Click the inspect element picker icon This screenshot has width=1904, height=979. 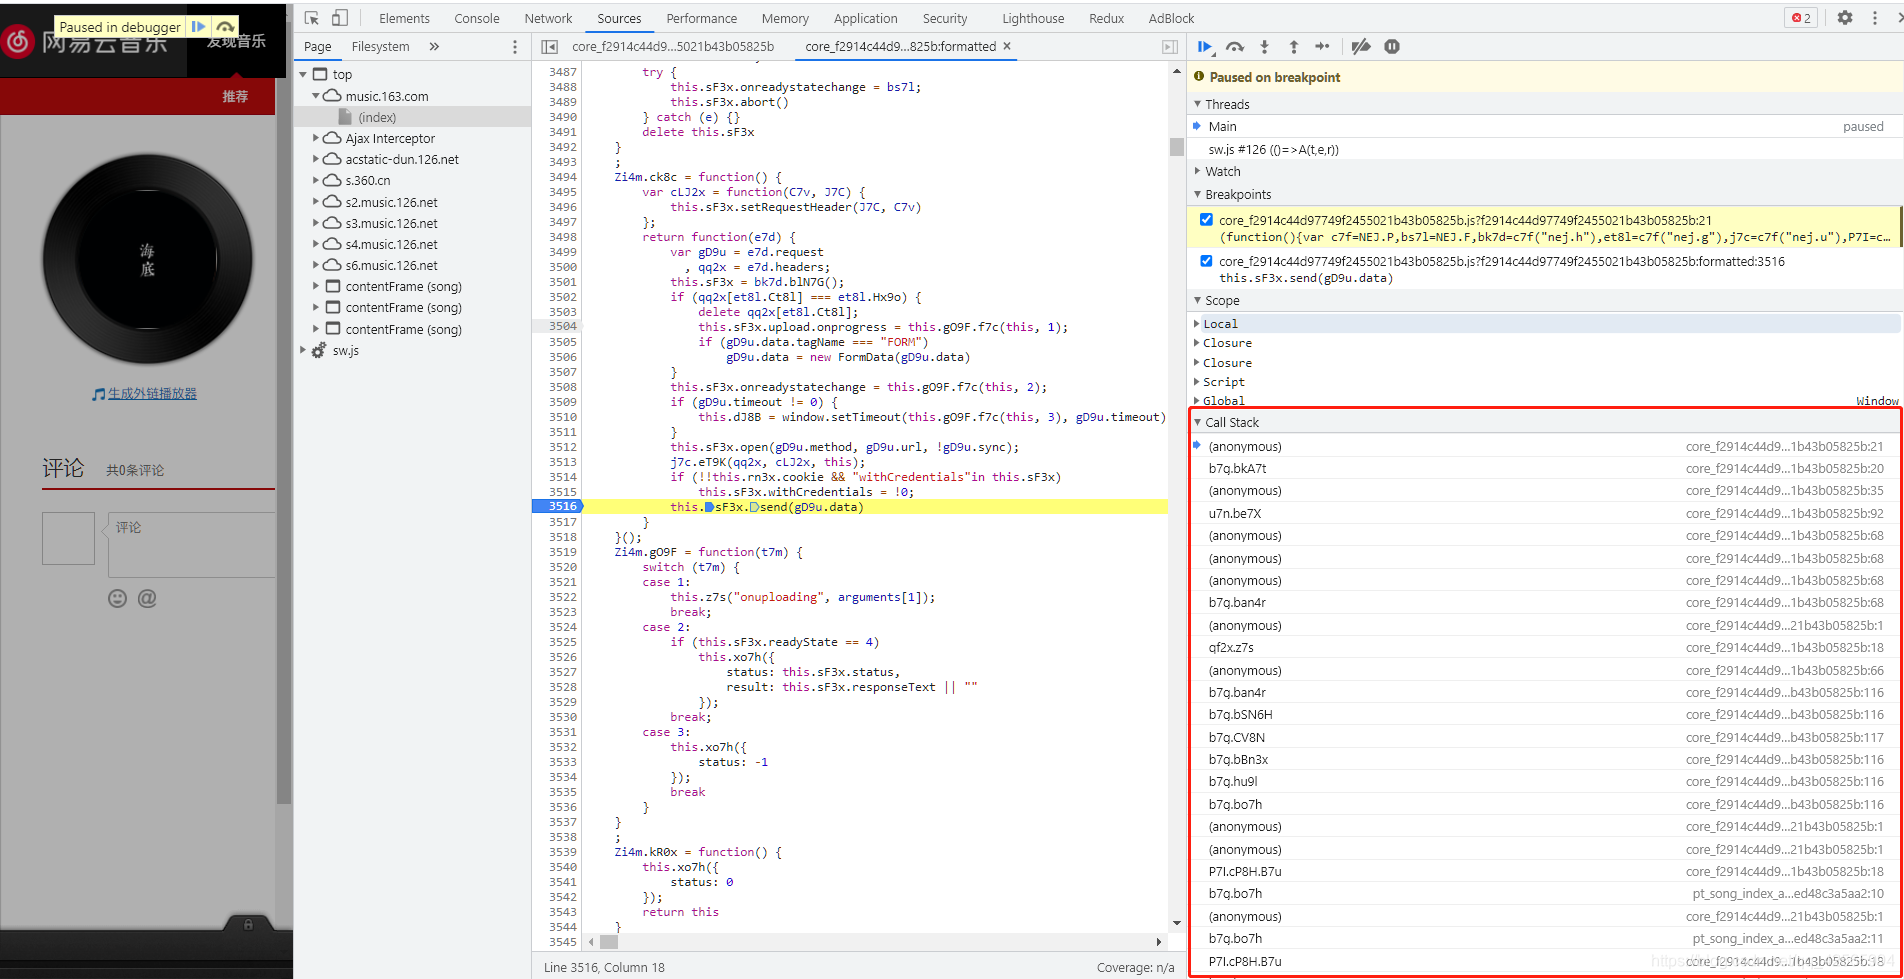click(312, 18)
